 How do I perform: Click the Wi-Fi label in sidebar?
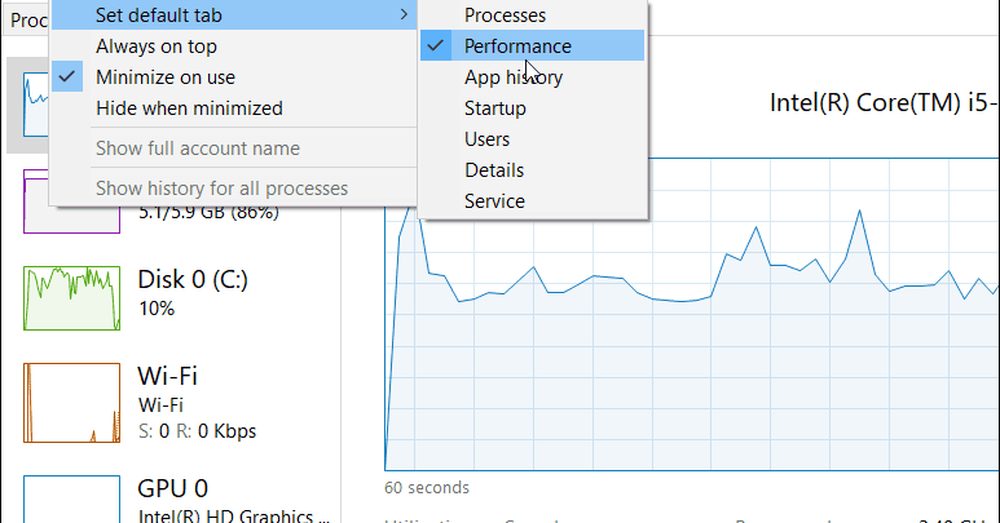pos(167,376)
